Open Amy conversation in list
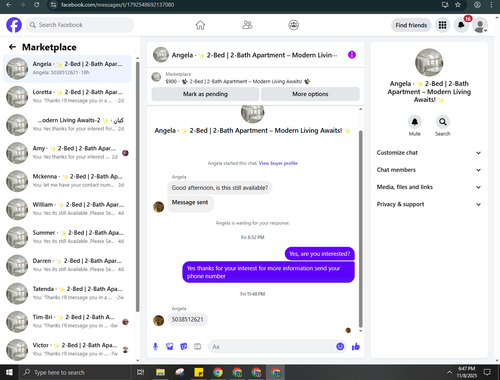This screenshot has width=500, height=380. pos(68,153)
